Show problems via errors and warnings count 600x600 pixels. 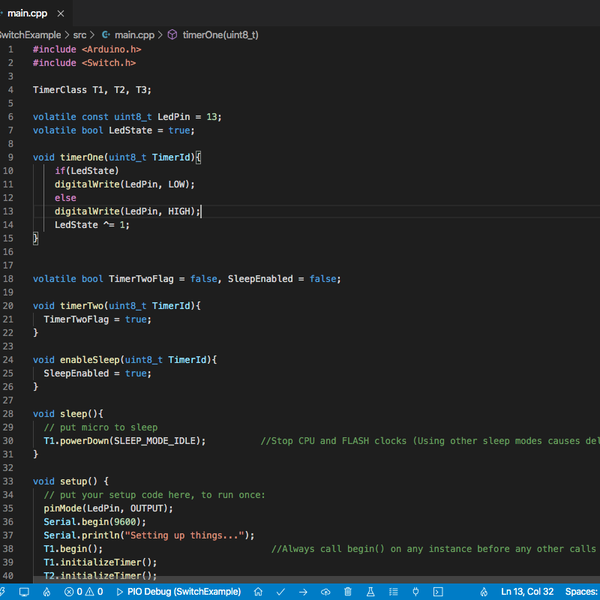click(x=84, y=592)
